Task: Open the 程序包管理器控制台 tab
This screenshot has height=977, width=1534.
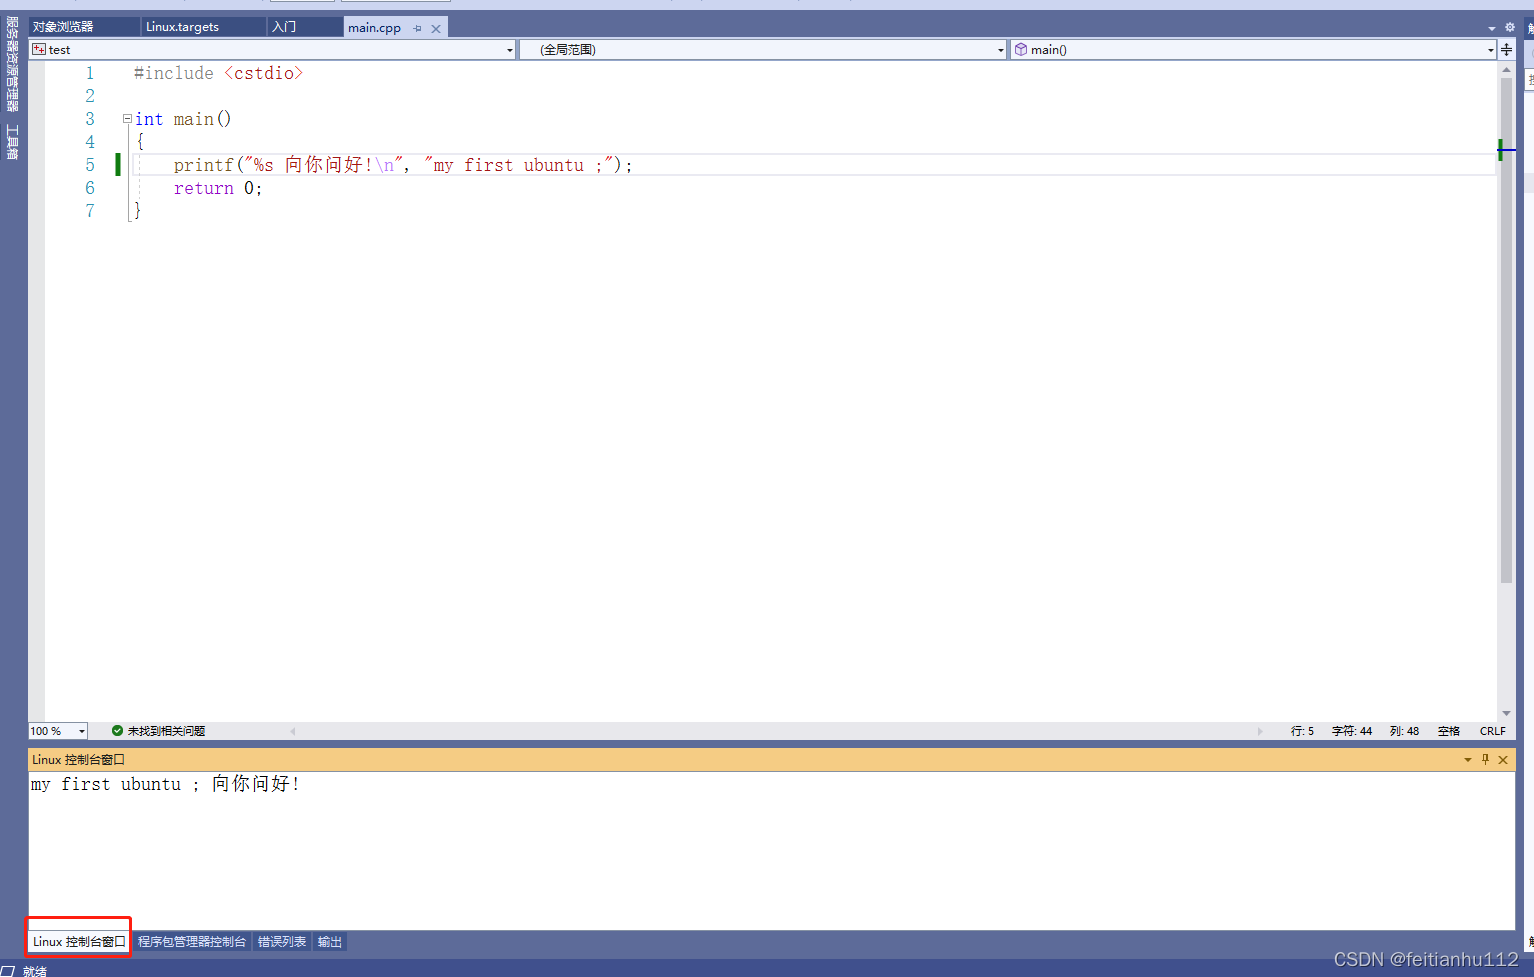Action: tap(192, 942)
